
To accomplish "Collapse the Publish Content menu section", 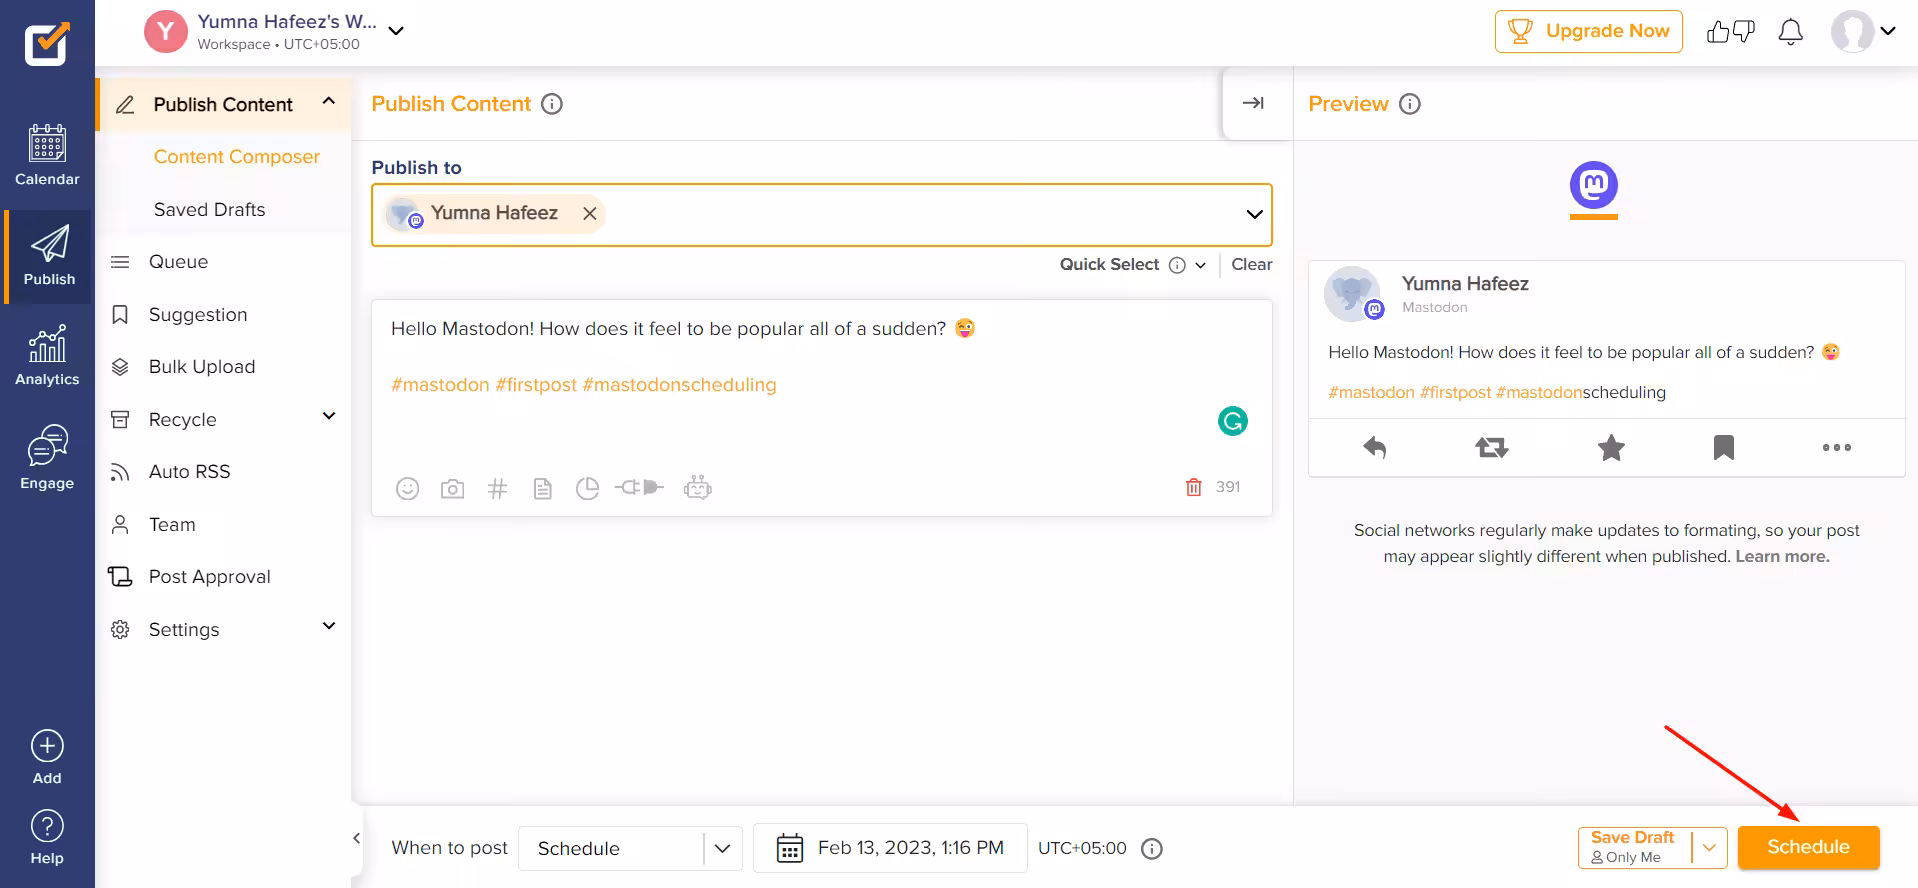I will pyautogui.click(x=329, y=101).
